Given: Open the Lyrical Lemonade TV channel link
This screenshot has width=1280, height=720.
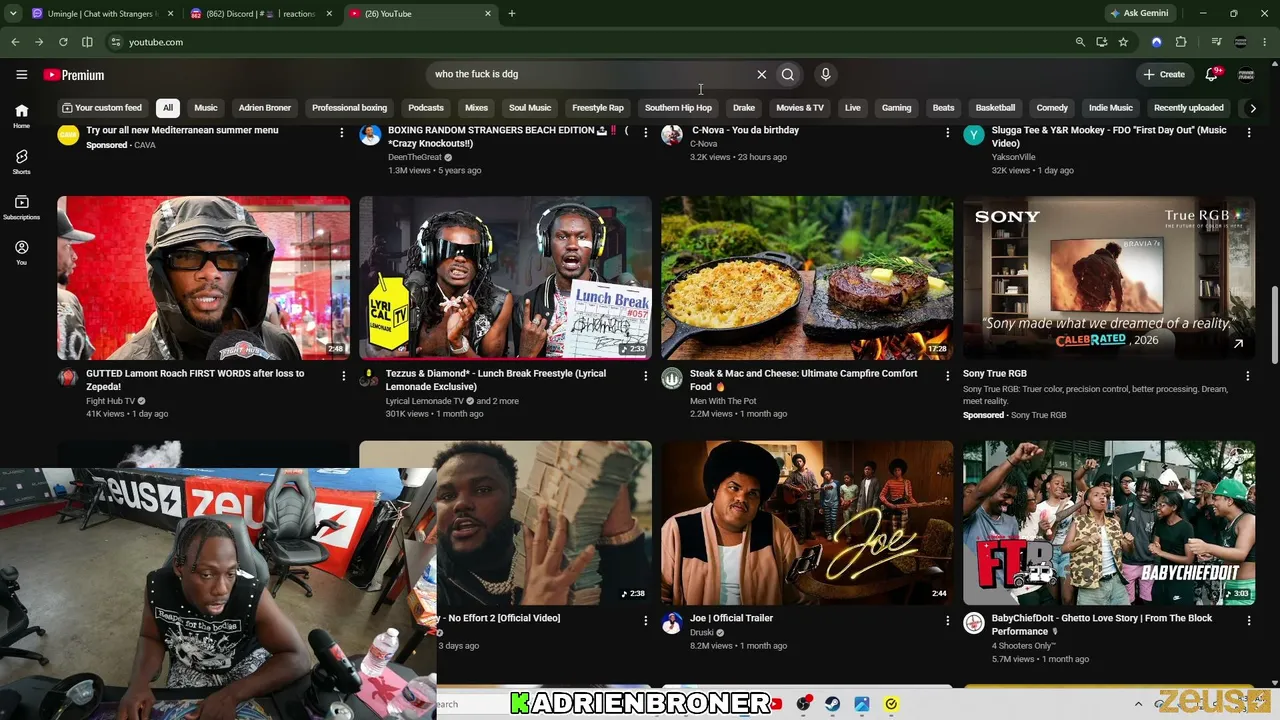Looking at the screenshot, I should pyautogui.click(x=425, y=401).
